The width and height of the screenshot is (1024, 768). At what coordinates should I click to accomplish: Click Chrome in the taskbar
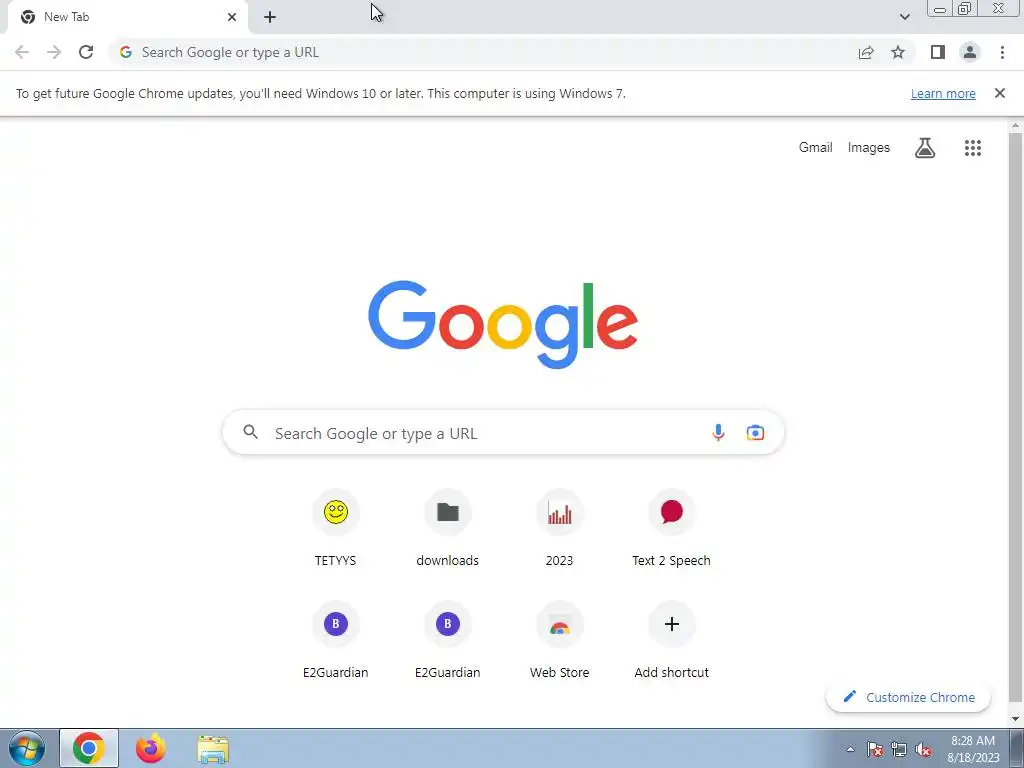(89, 748)
